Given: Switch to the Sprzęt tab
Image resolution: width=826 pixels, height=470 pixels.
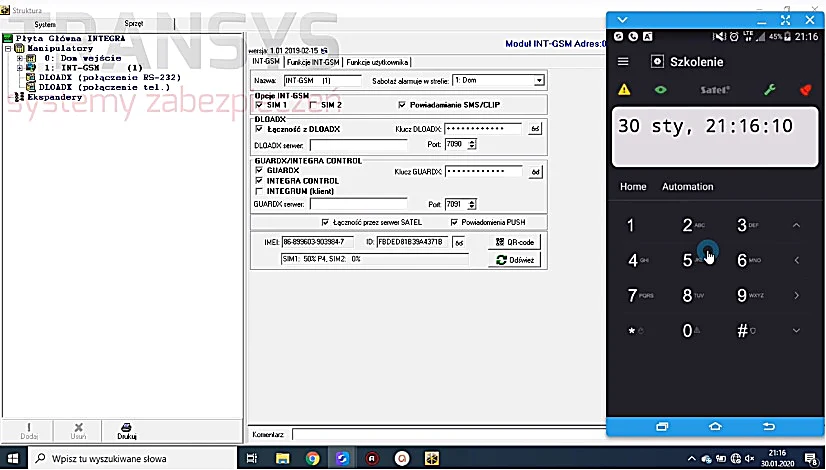Looking at the screenshot, I should (134, 24).
